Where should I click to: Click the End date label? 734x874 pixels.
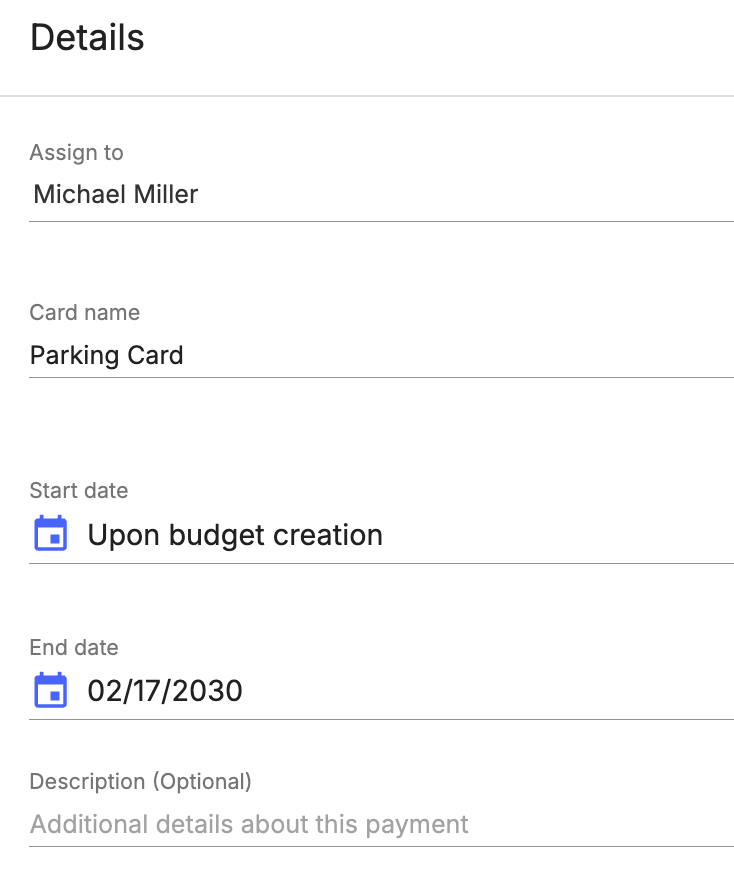(x=74, y=647)
